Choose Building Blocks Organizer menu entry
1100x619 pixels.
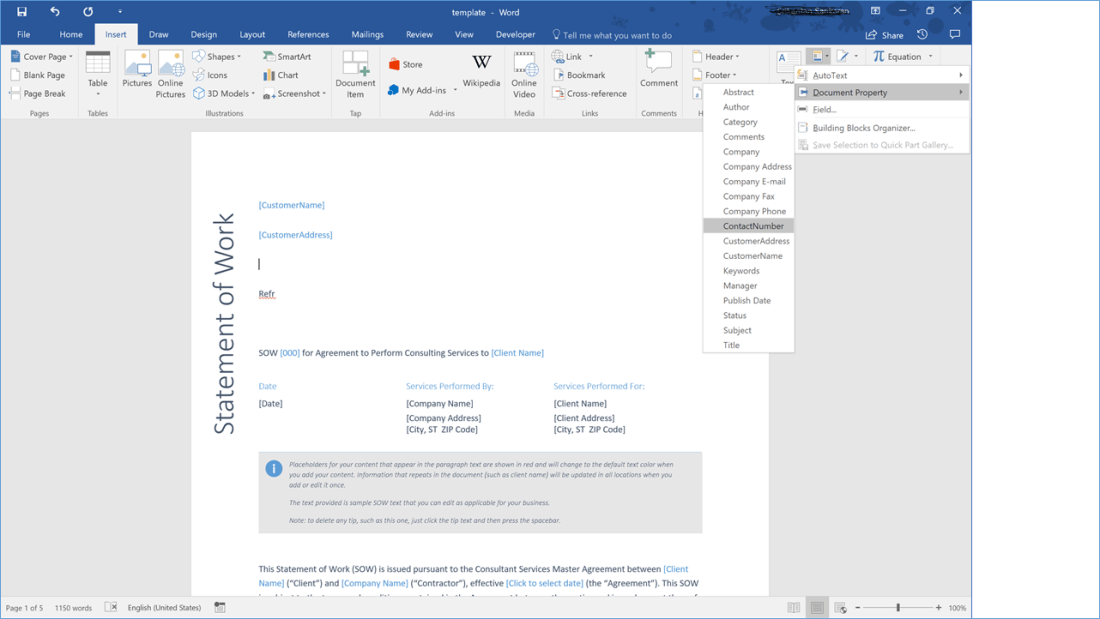coord(863,128)
